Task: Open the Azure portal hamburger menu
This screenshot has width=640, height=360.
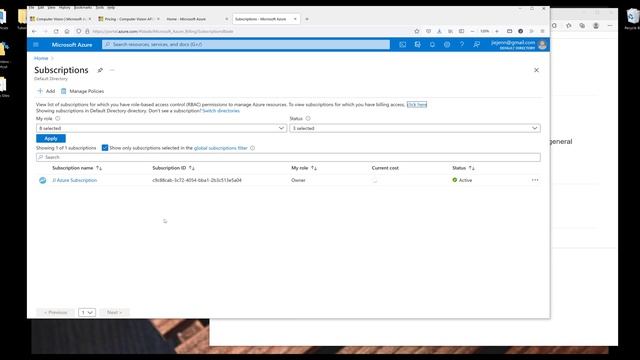Action: 36,44
